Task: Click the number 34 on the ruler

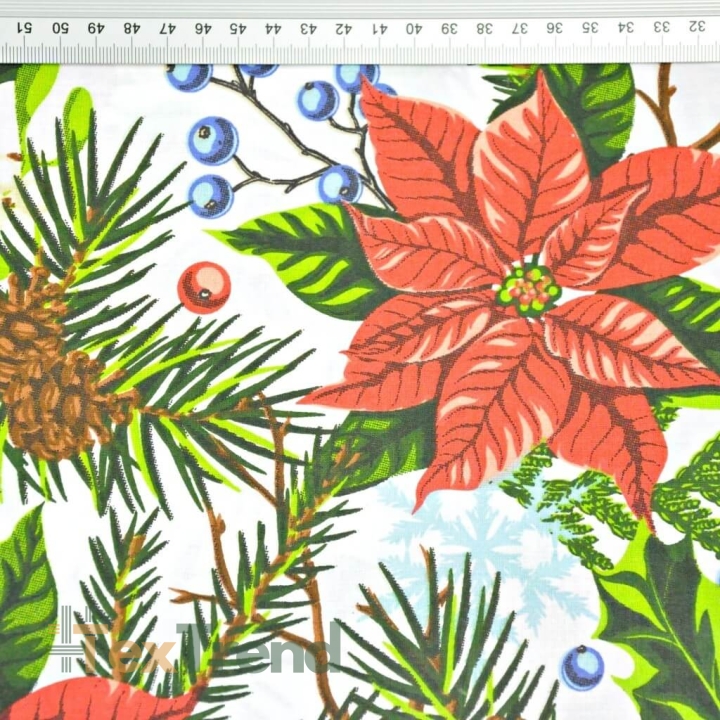Action: [626, 27]
